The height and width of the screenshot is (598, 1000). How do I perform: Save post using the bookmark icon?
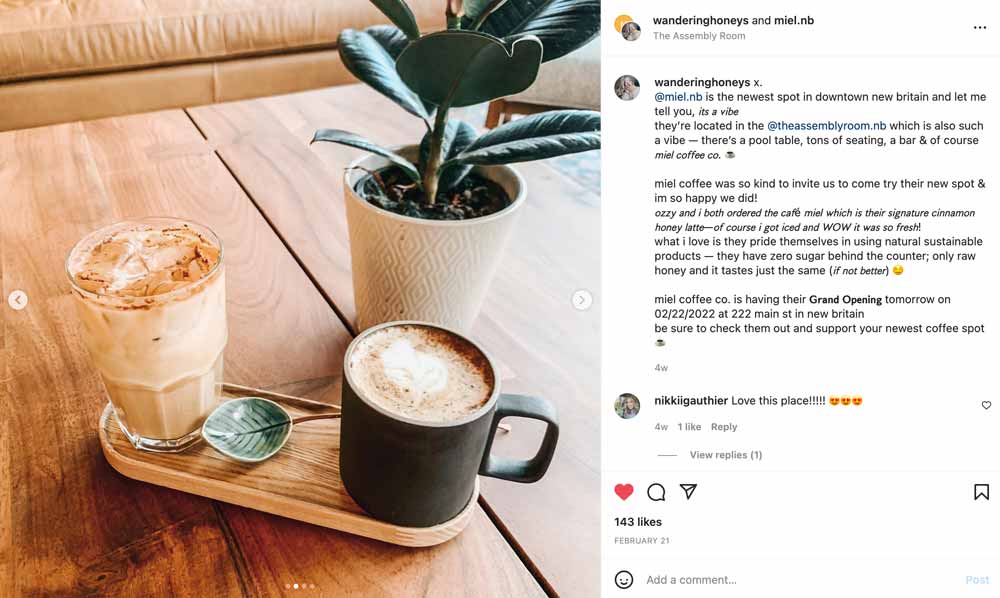click(x=981, y=492)
